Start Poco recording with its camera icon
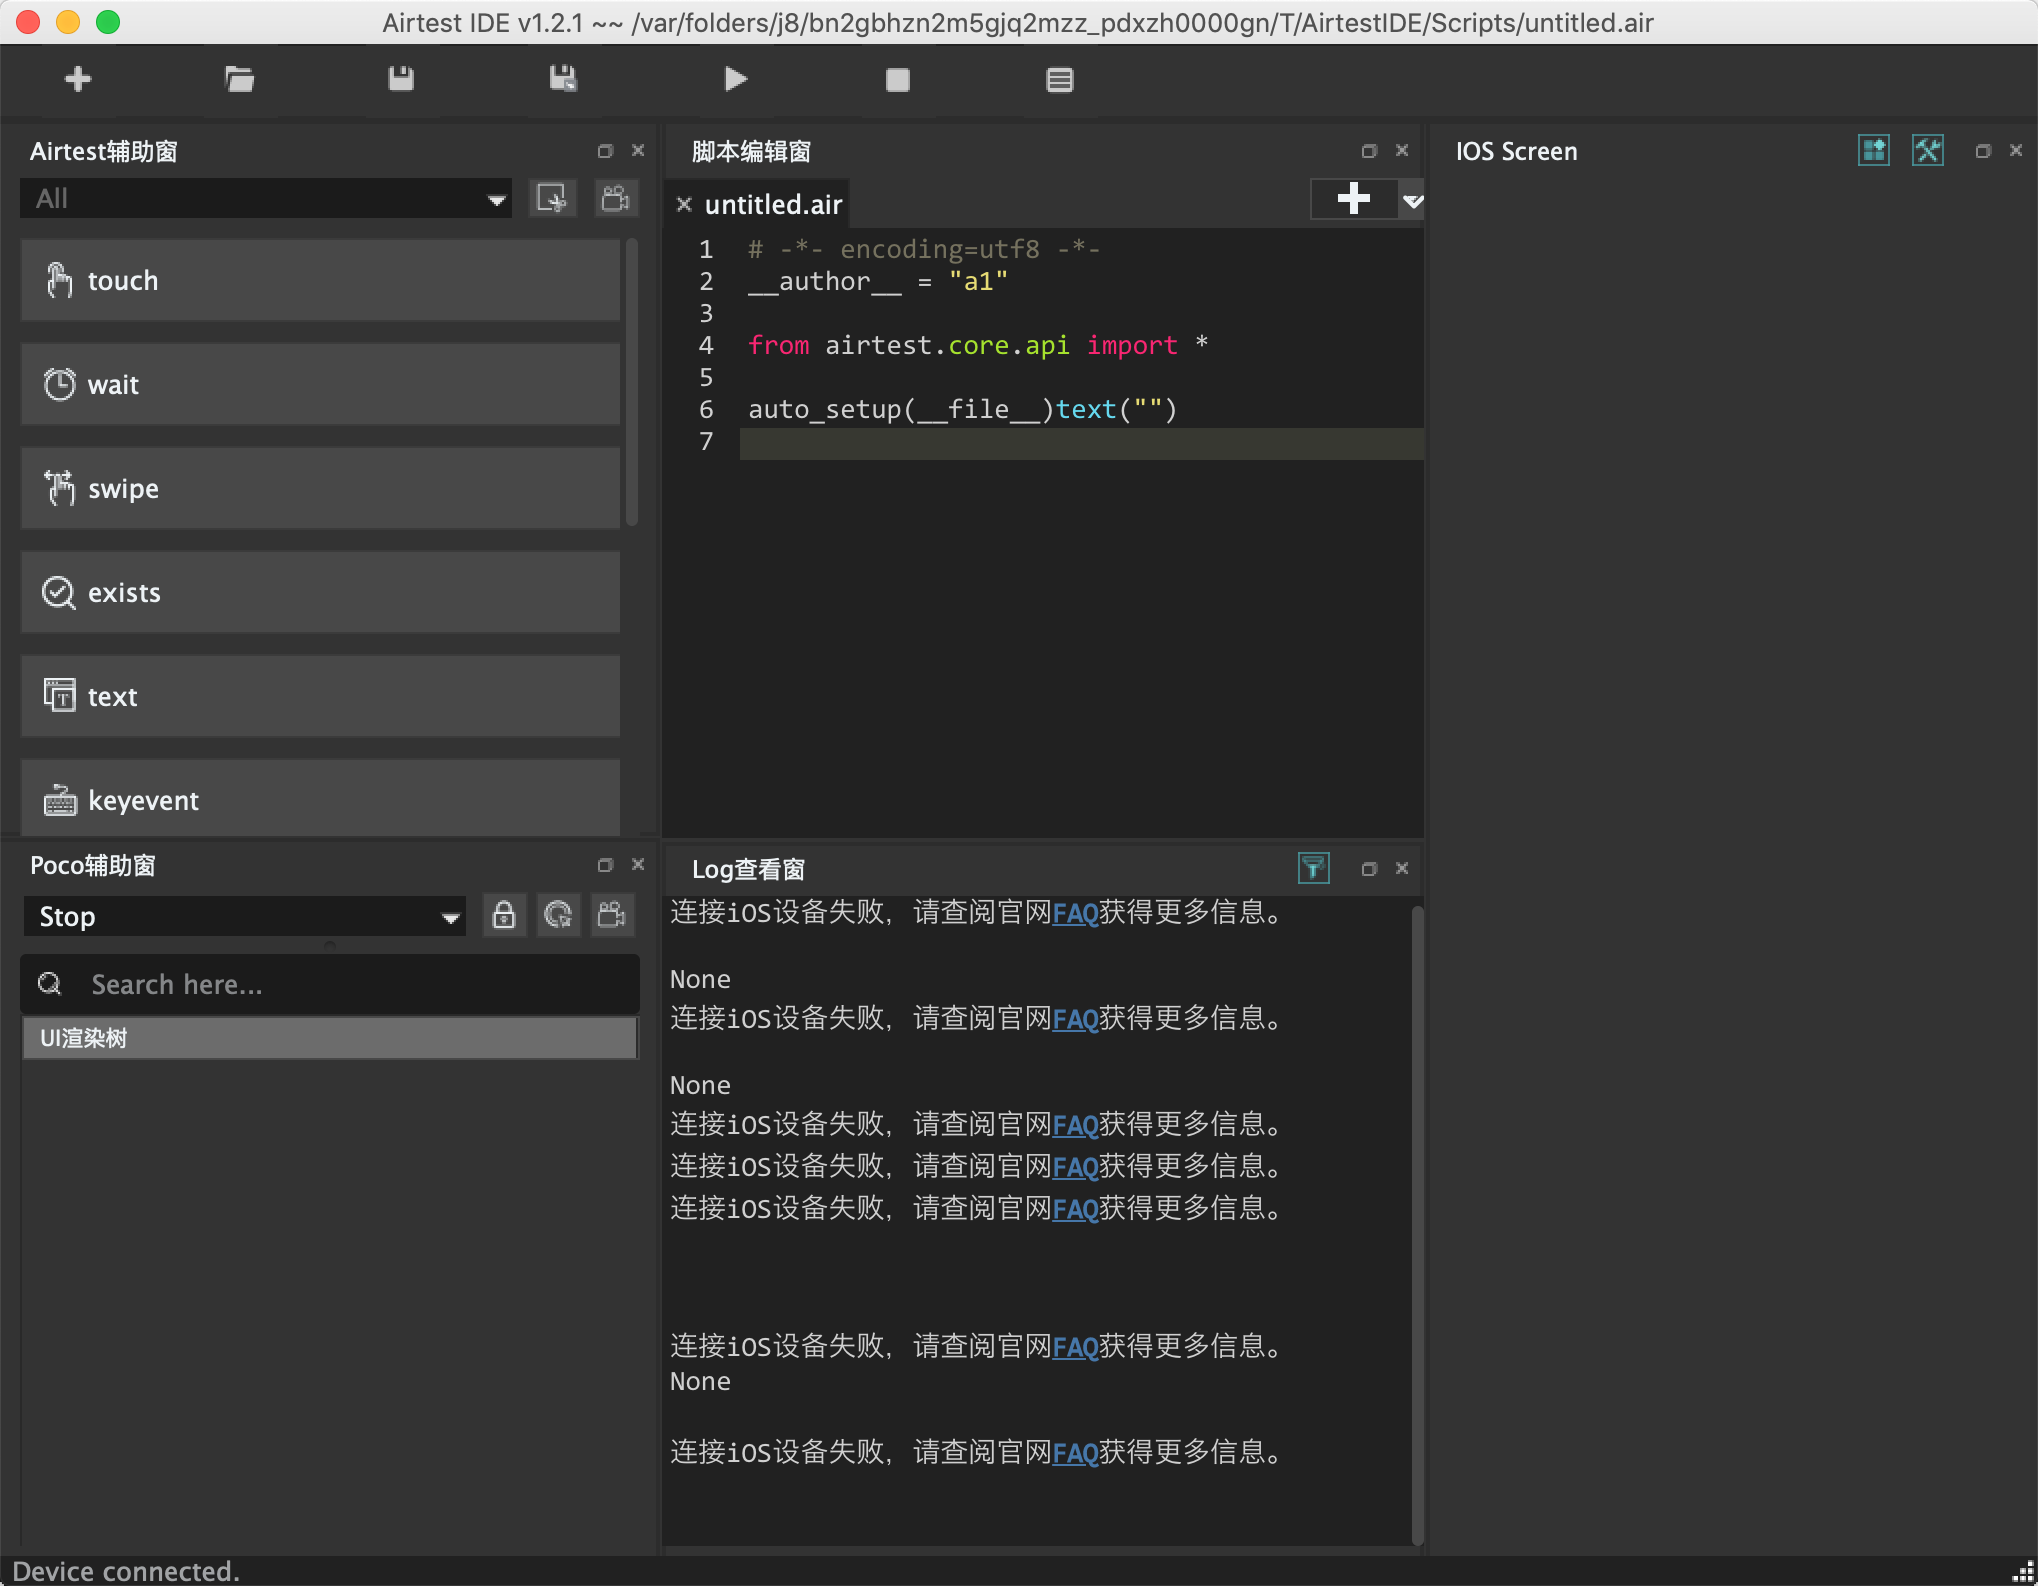2038x1586 pixels. point(612,915)
